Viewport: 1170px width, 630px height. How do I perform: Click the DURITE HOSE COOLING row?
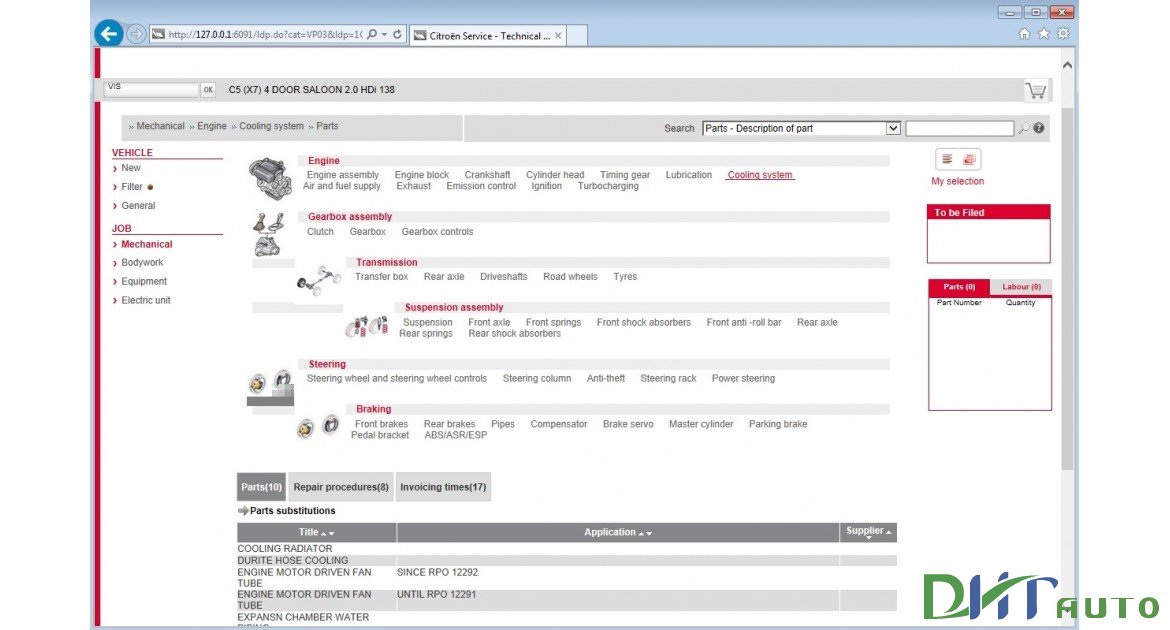tap(567, 561)
